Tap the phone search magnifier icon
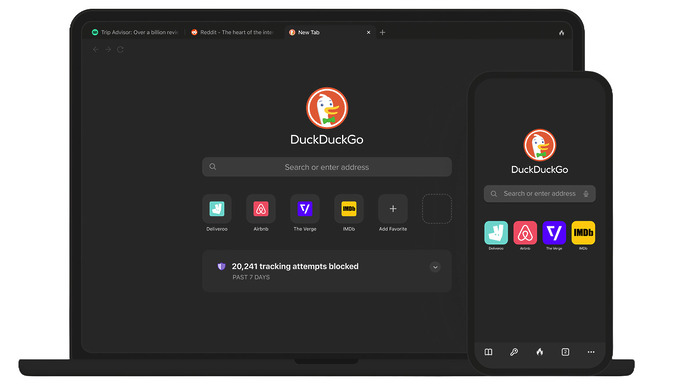 [x=494, y=194]
